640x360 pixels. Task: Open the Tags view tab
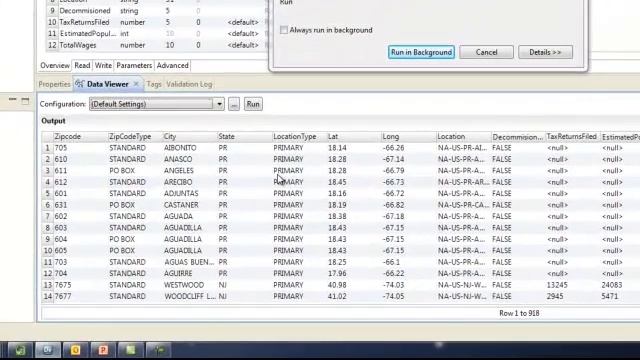154,84
